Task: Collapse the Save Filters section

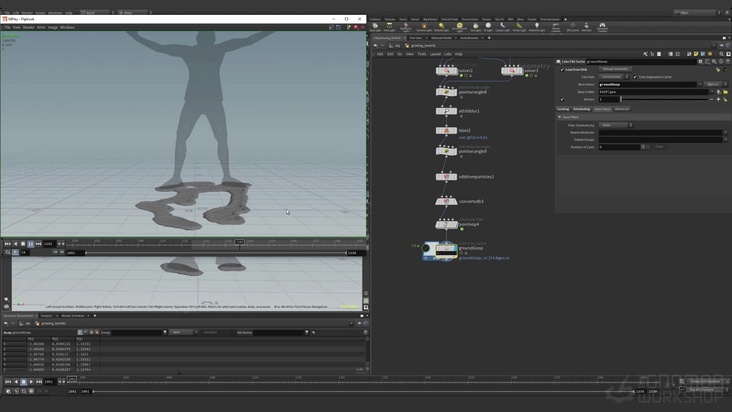Action: click(560, 117)
